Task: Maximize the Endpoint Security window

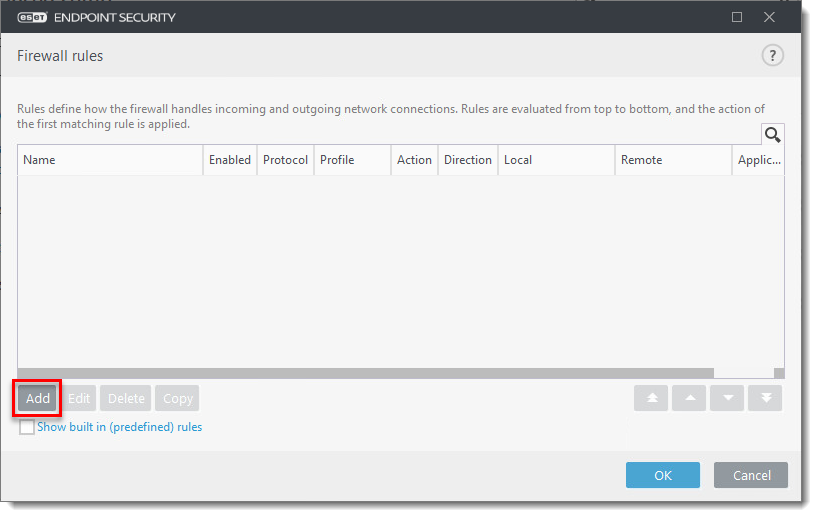Action: [737, 17]
